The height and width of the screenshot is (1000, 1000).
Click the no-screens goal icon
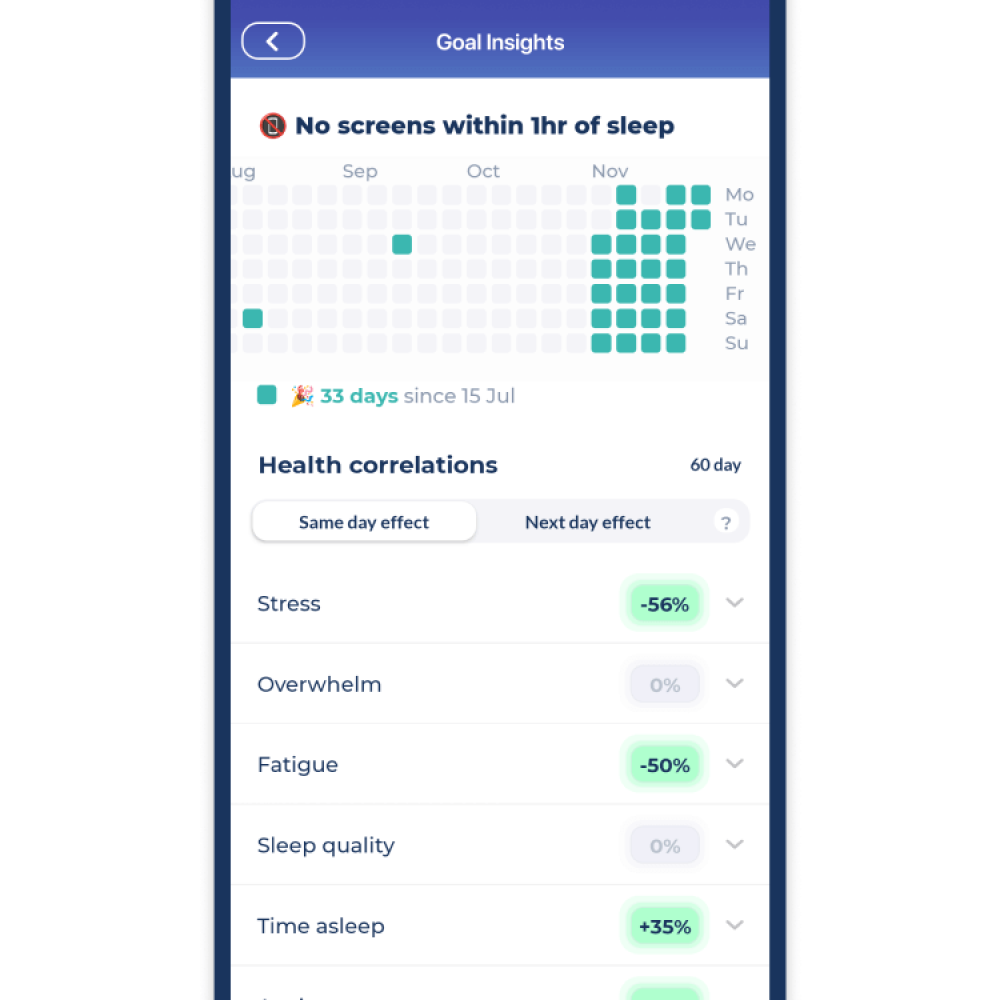click(272, 125)
